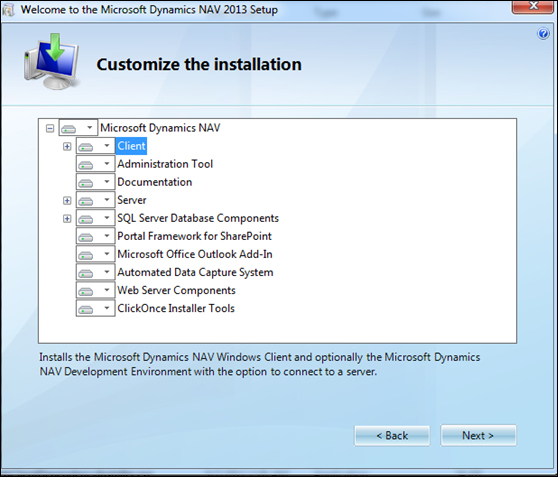Select the highlighted Client item
This screenshot has height=477, width=558.
point(131,146)
